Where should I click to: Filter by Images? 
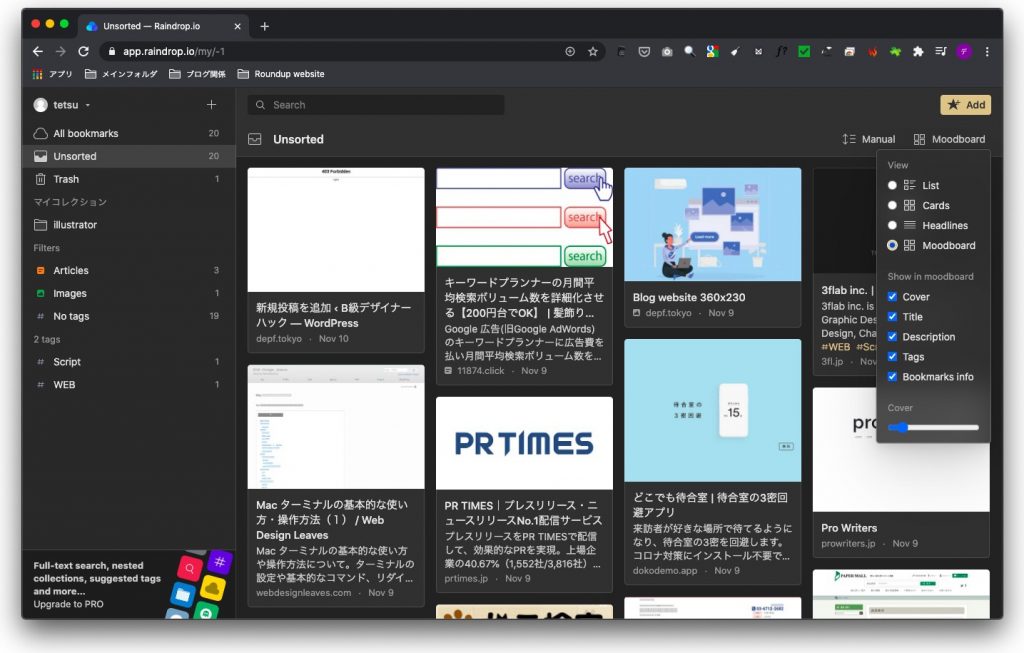pyautogui.click(x=129, y=293)
